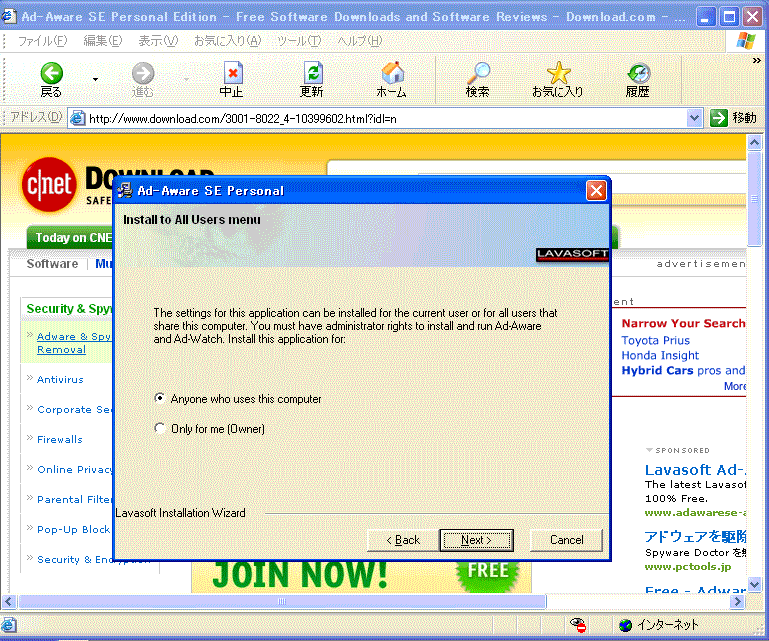
Task: Expand the toolbar overflow chevron
Action: pyautogui.click(x=756, y=60)
